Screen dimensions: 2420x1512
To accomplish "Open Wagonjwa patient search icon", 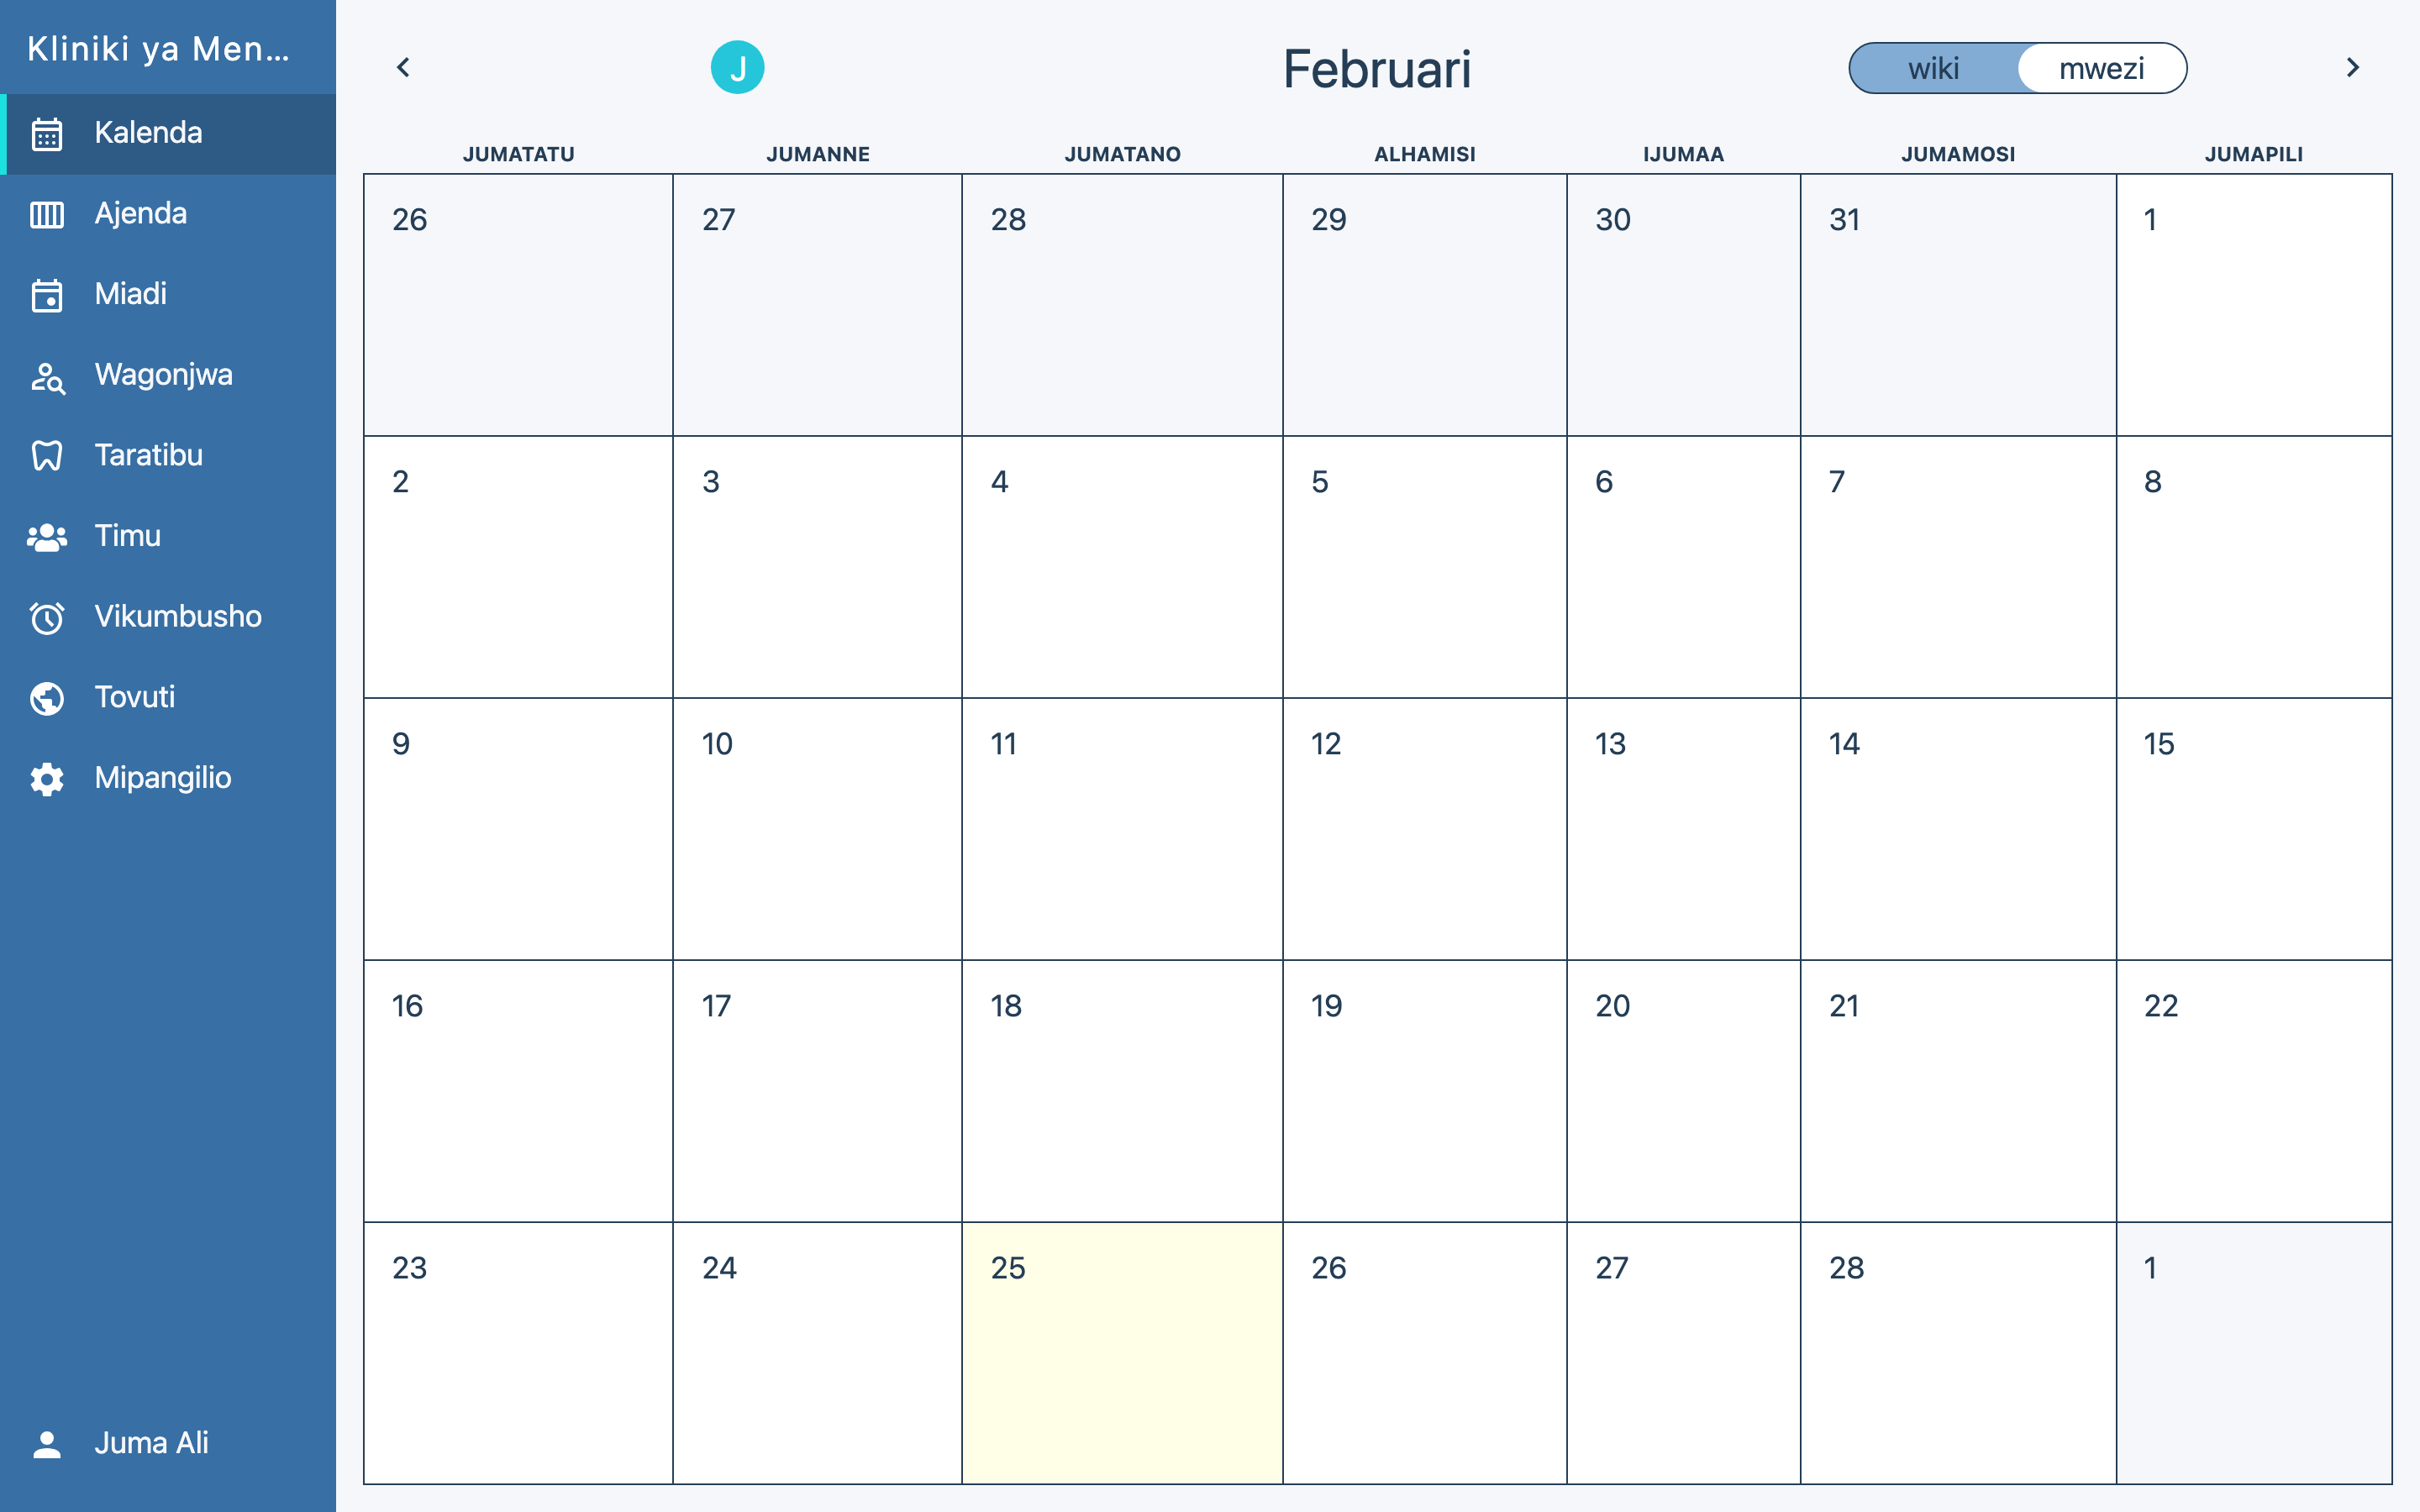I will (47, 376).
